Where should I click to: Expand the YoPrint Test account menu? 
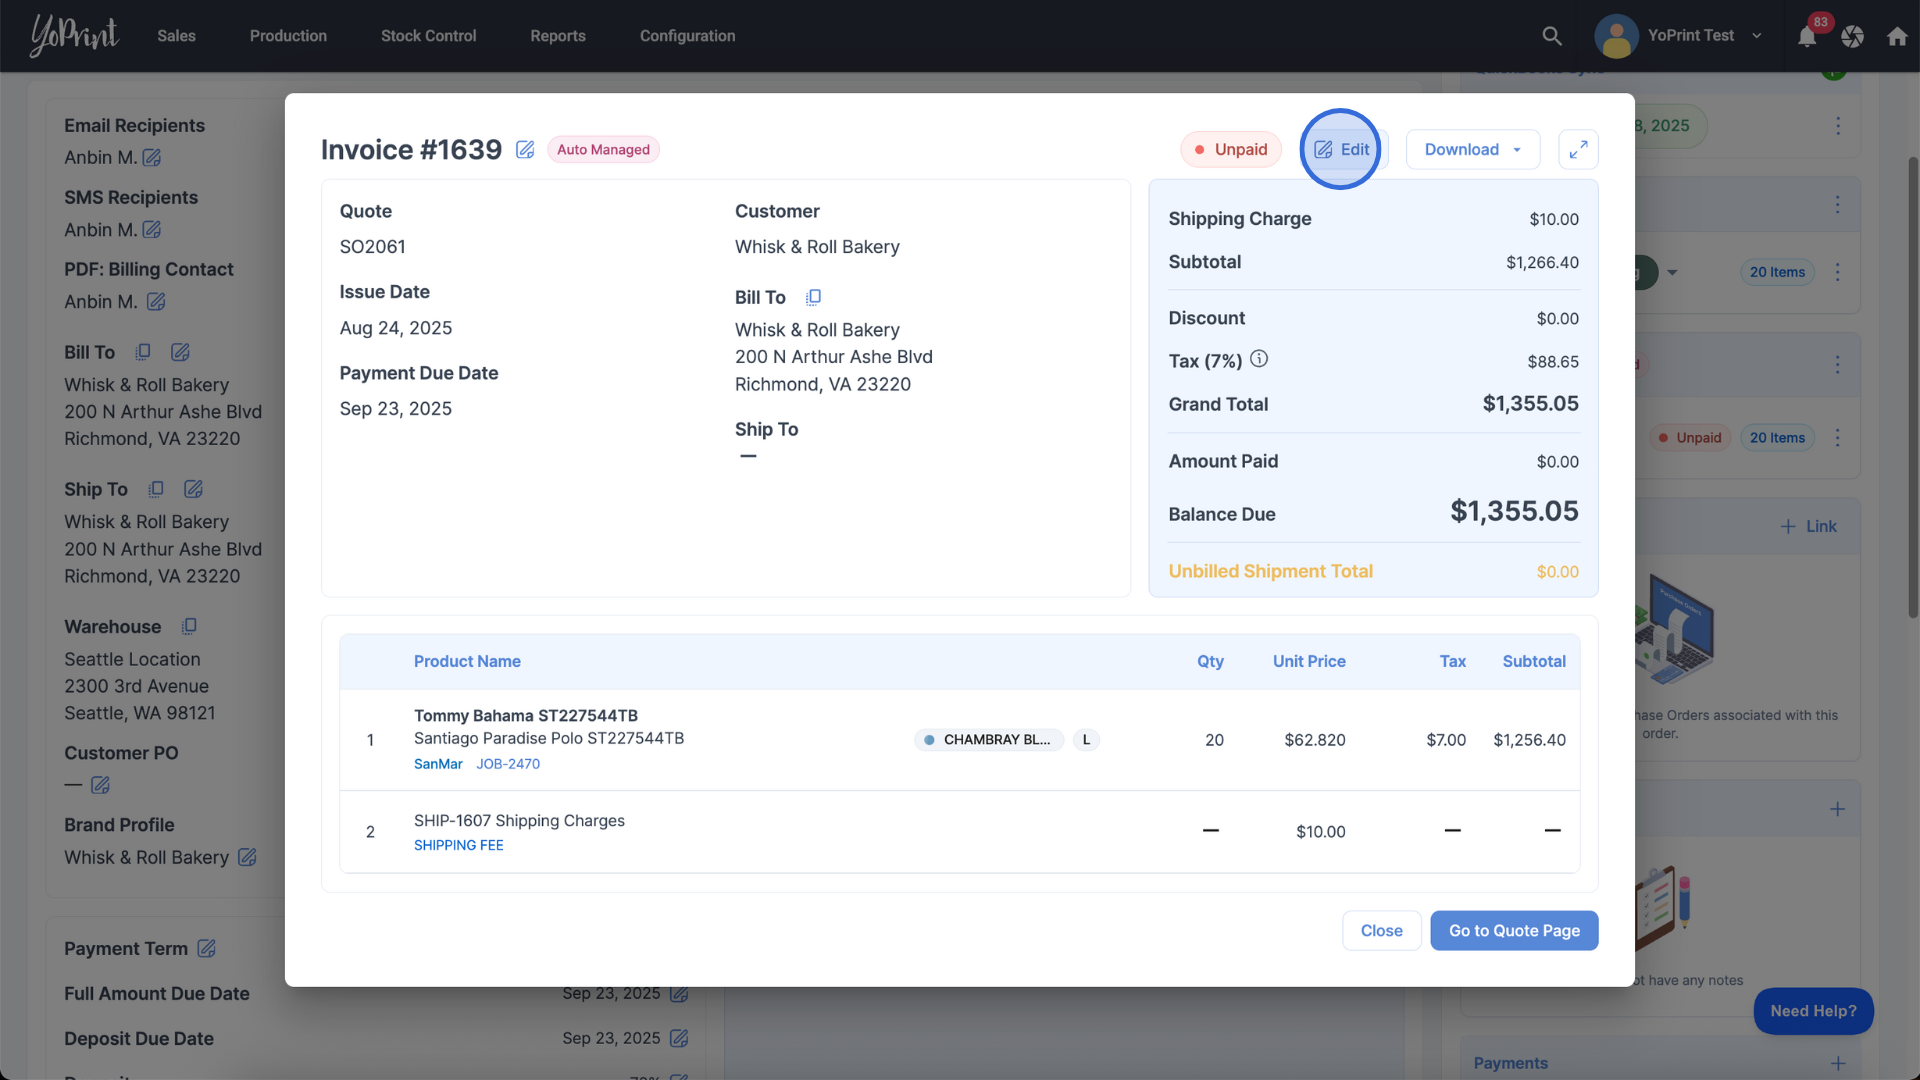pos(1690,36)
